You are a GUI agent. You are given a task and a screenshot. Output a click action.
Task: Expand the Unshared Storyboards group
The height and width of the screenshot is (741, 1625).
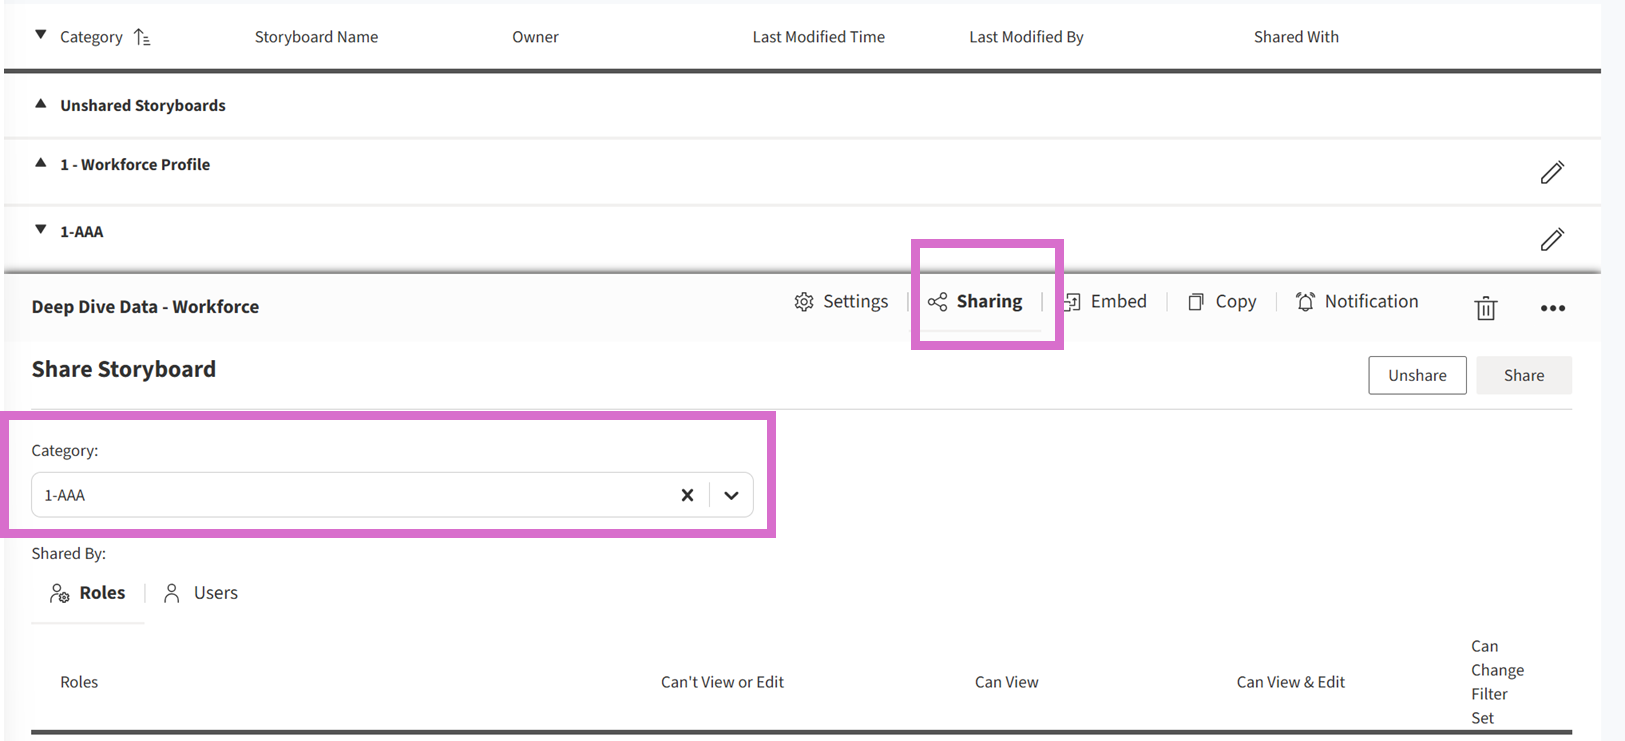tap(41, 104)
